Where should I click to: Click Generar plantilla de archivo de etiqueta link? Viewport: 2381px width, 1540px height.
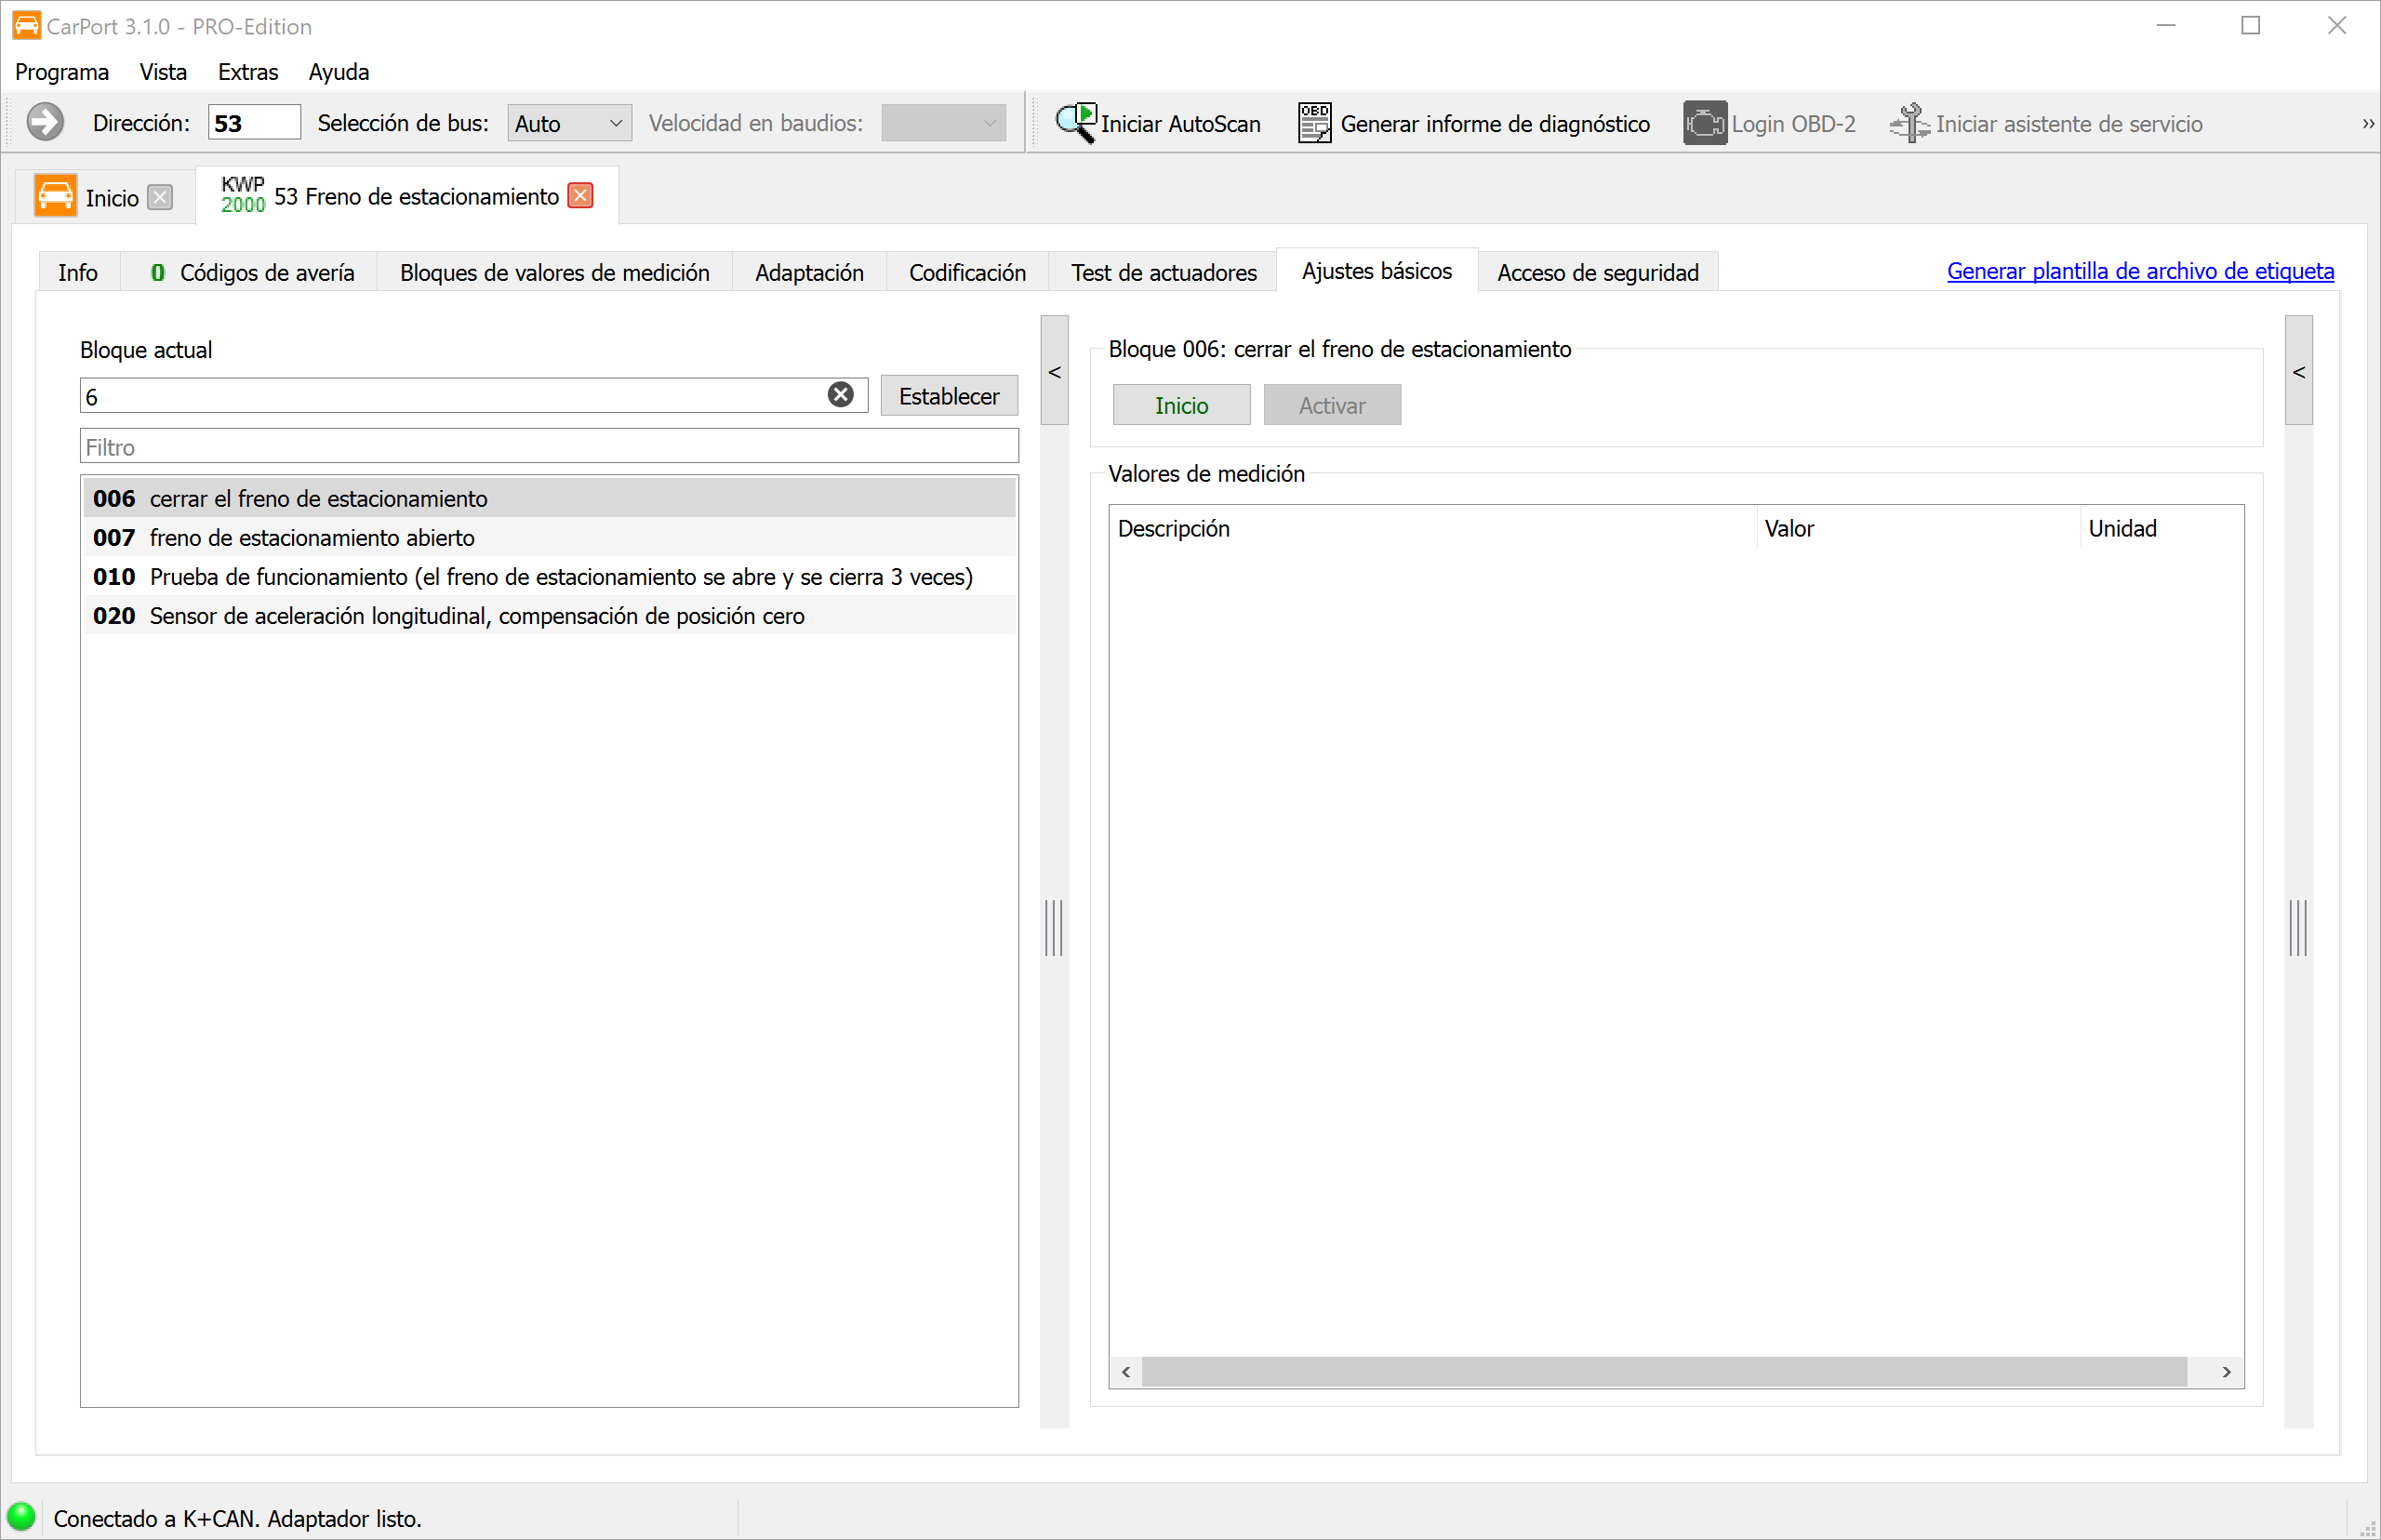coord(2140,271)
